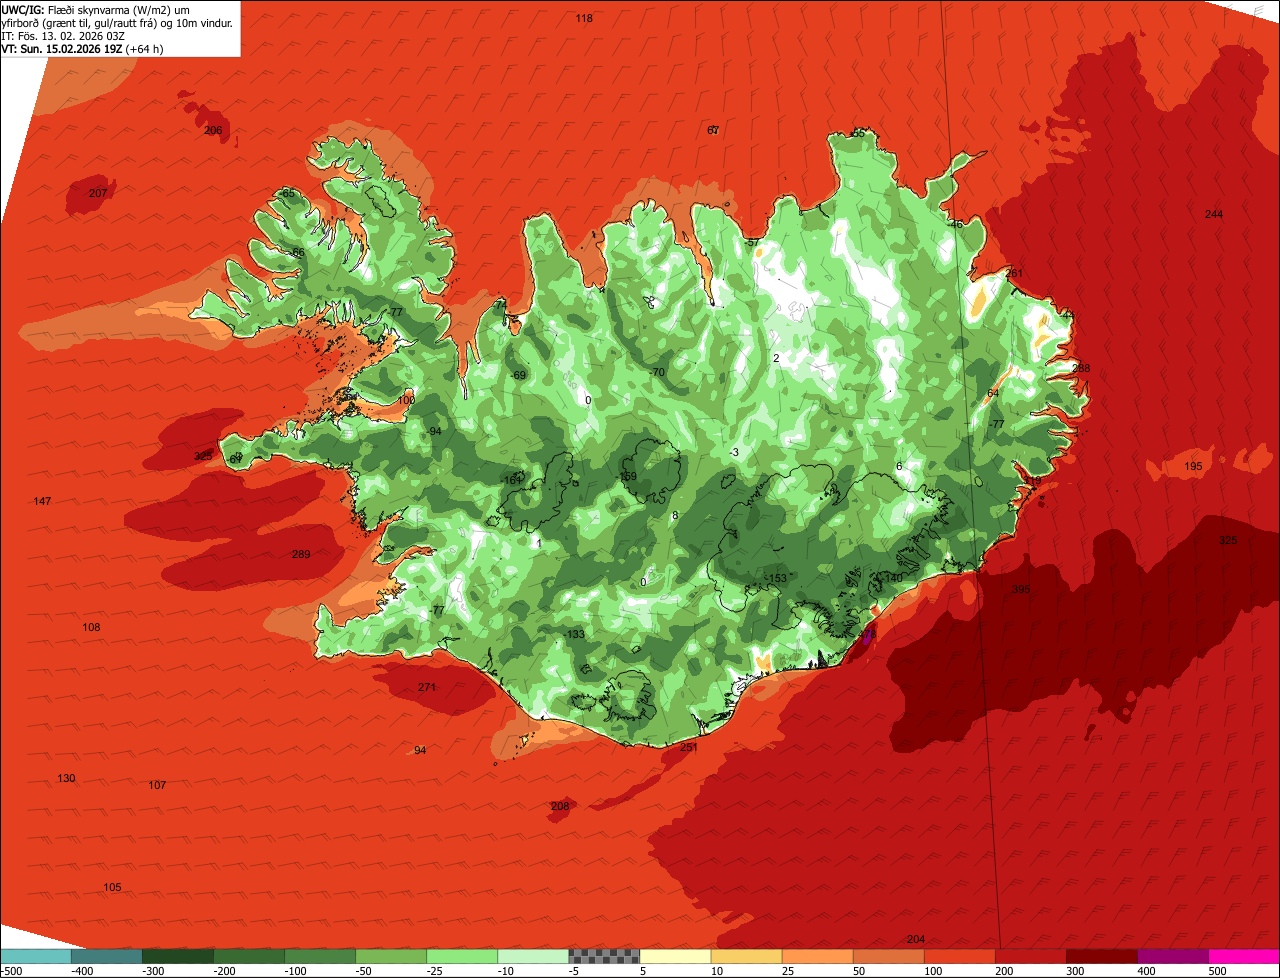Click the magenta legend swatch beyond 500
The image size is (1280, 978).
[1244, 956]
